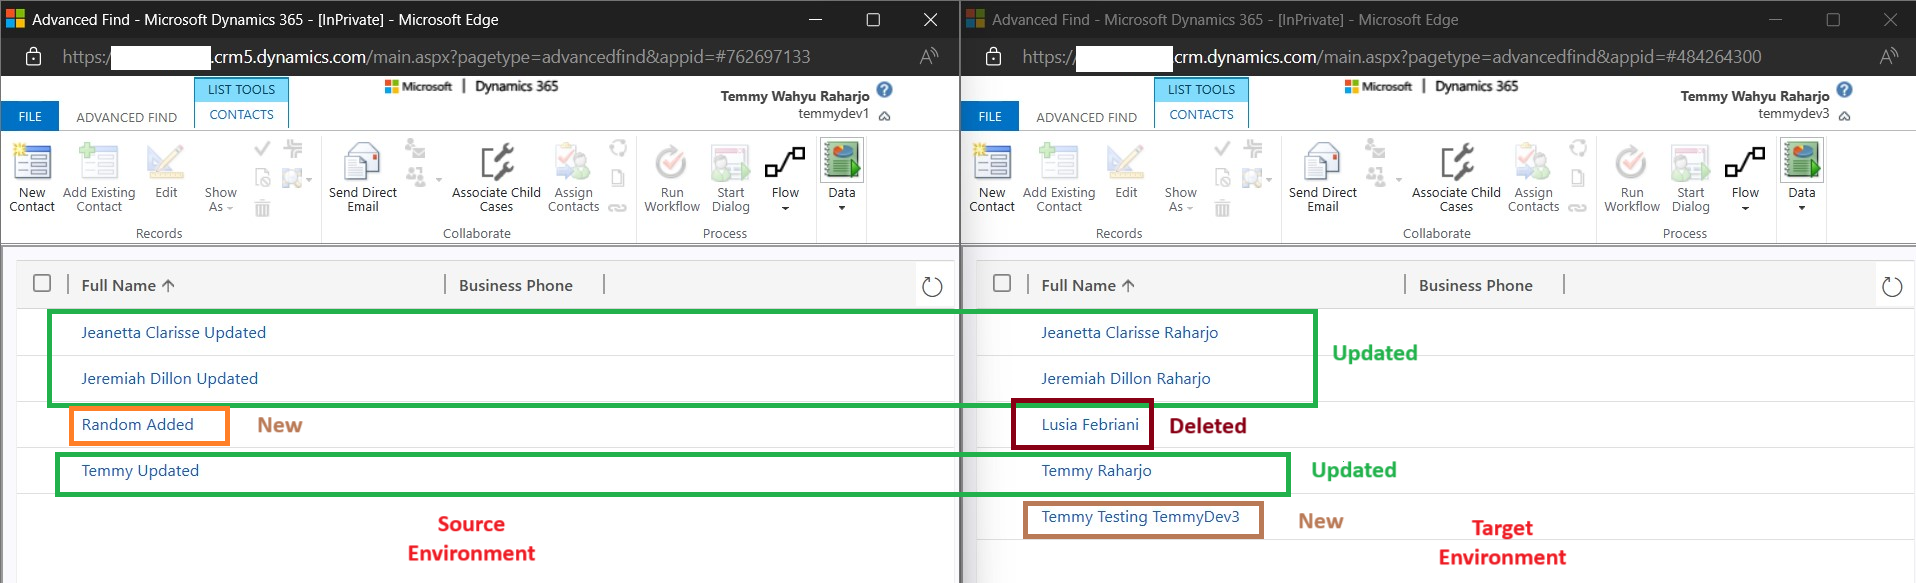Click Add Existing Contact in target window
Screen dimensions: 1916x583
tap(1059, 178)
